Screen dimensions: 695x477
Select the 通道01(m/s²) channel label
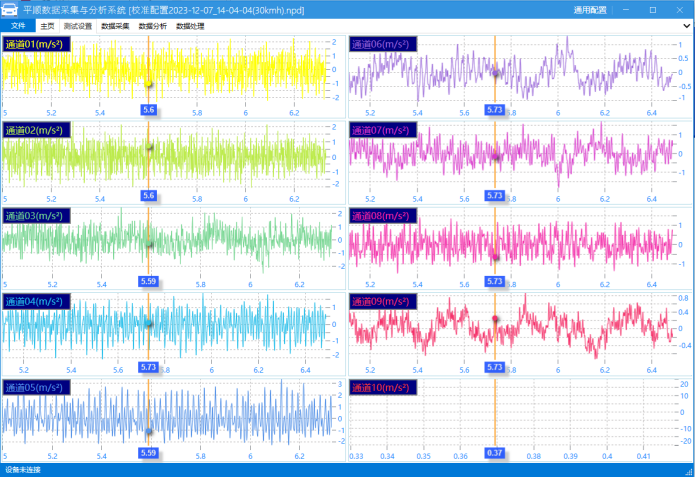tap(35, 44)
